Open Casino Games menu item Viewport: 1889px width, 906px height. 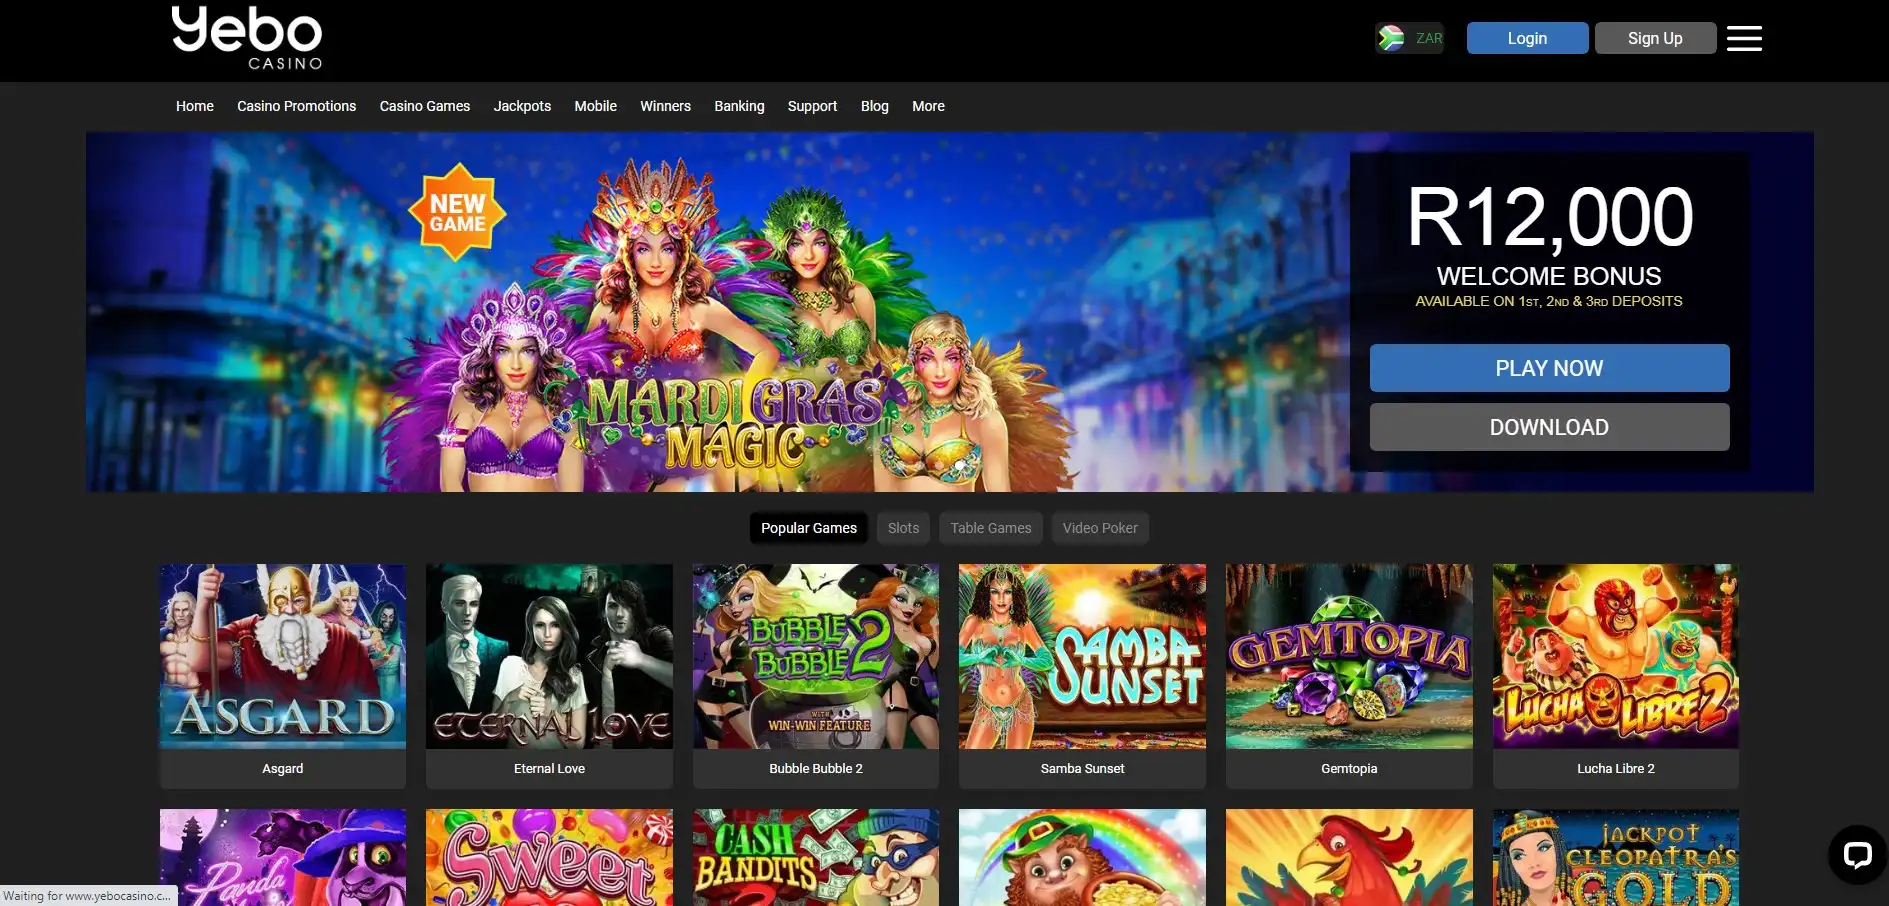425,106
